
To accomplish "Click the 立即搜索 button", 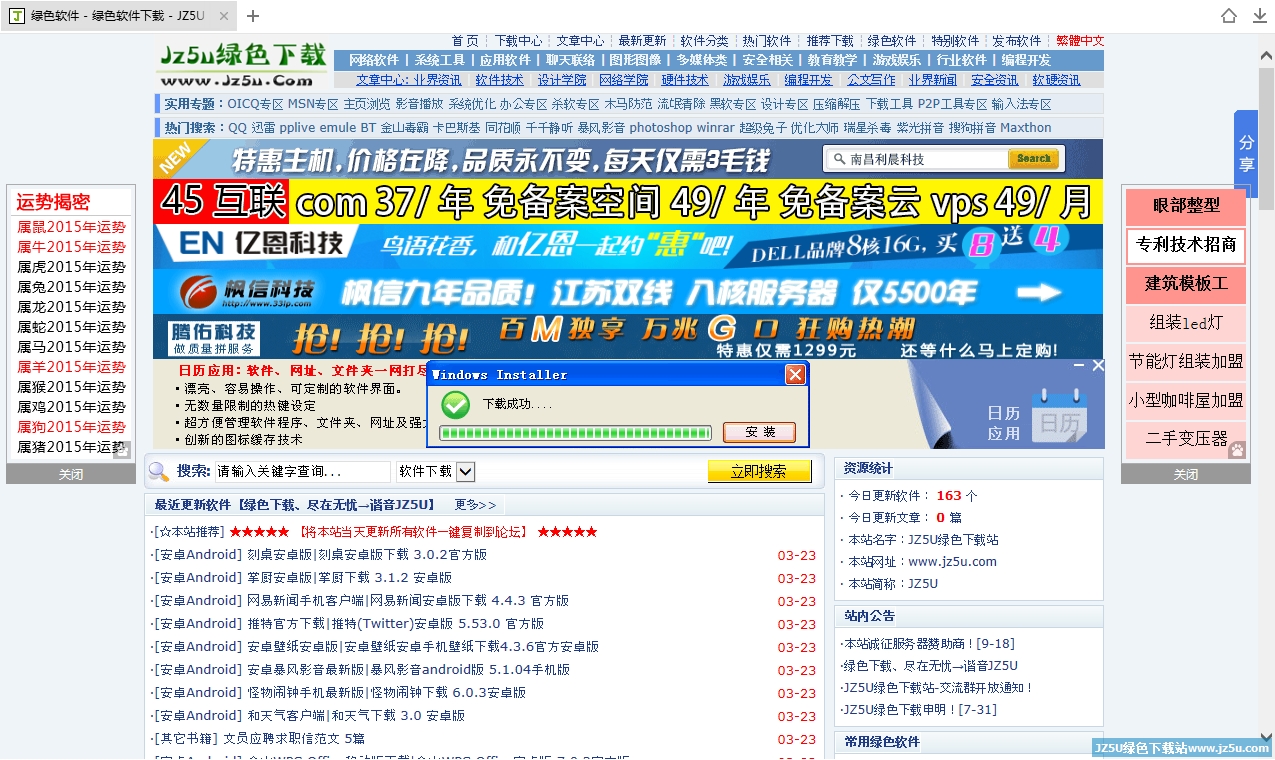I will coord(759,471).
